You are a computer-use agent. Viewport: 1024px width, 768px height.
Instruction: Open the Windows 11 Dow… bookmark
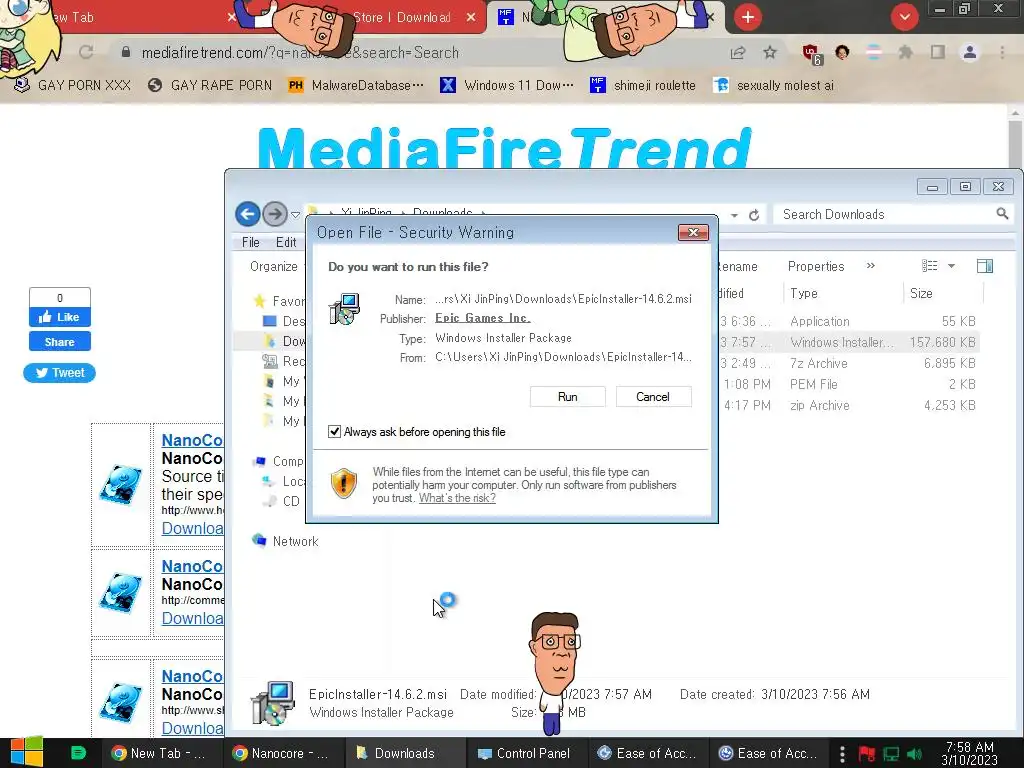click(x=507, y=86)
